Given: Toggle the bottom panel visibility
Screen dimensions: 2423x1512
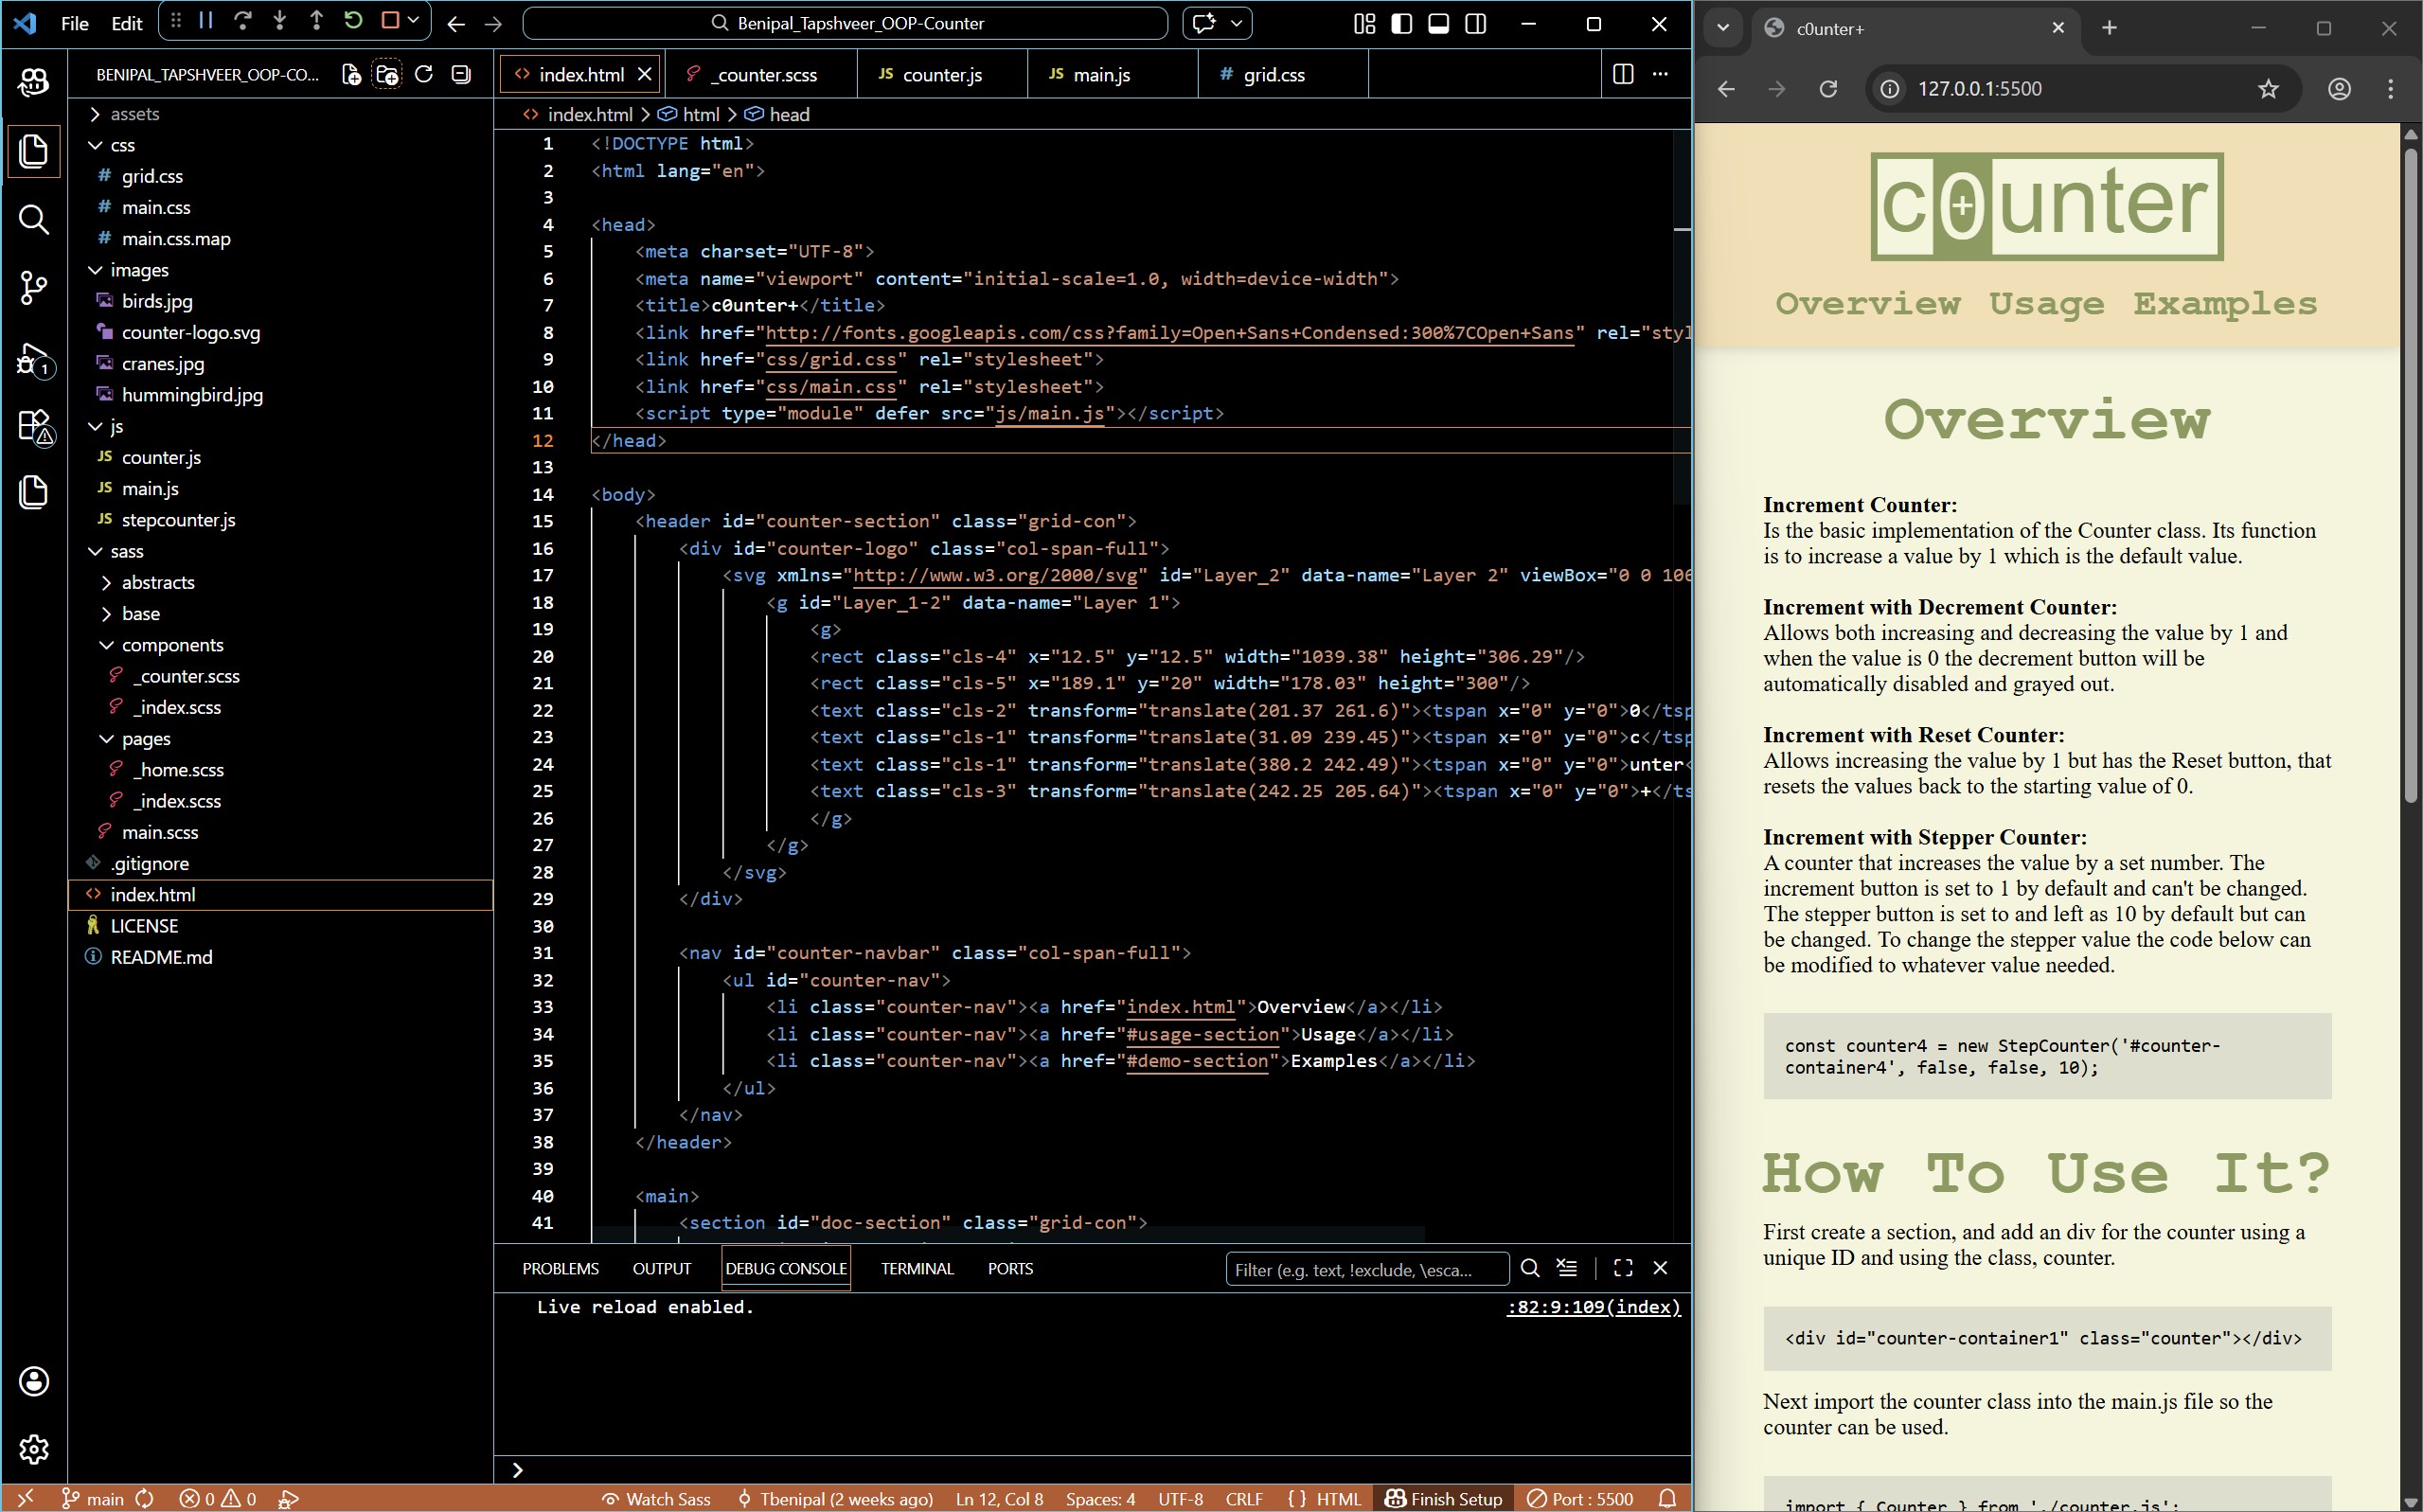Looking at the screenshot, I should tap(1439, 24).
